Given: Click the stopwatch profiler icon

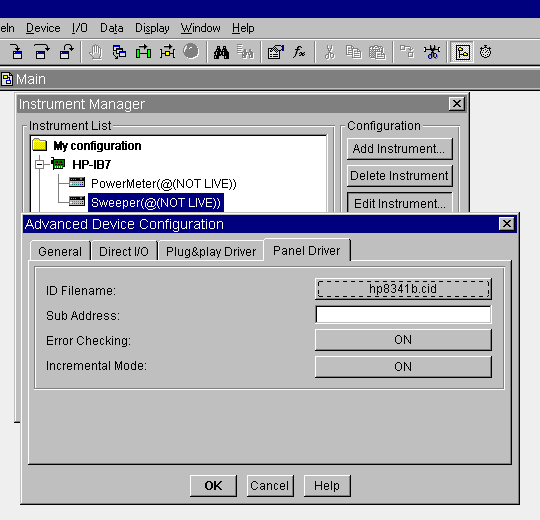Looking at the screenshot, I should coord(486,52).
